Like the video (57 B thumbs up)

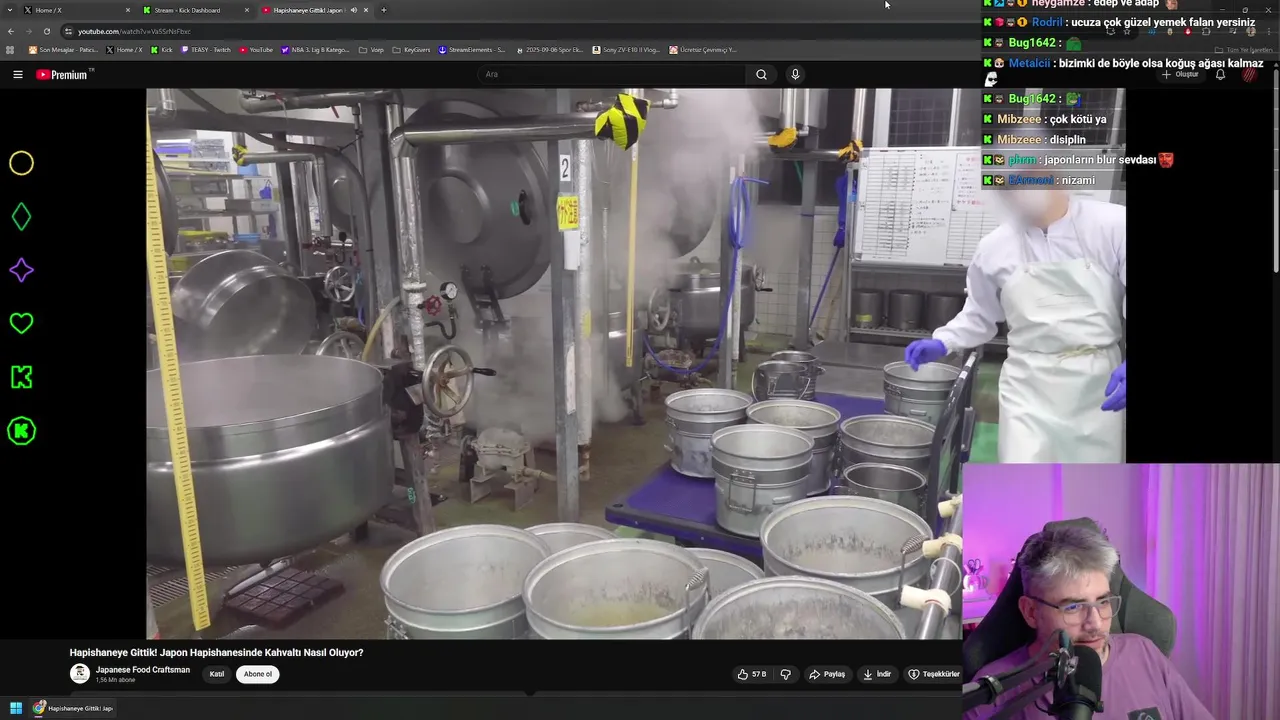[x=752, y=674]
